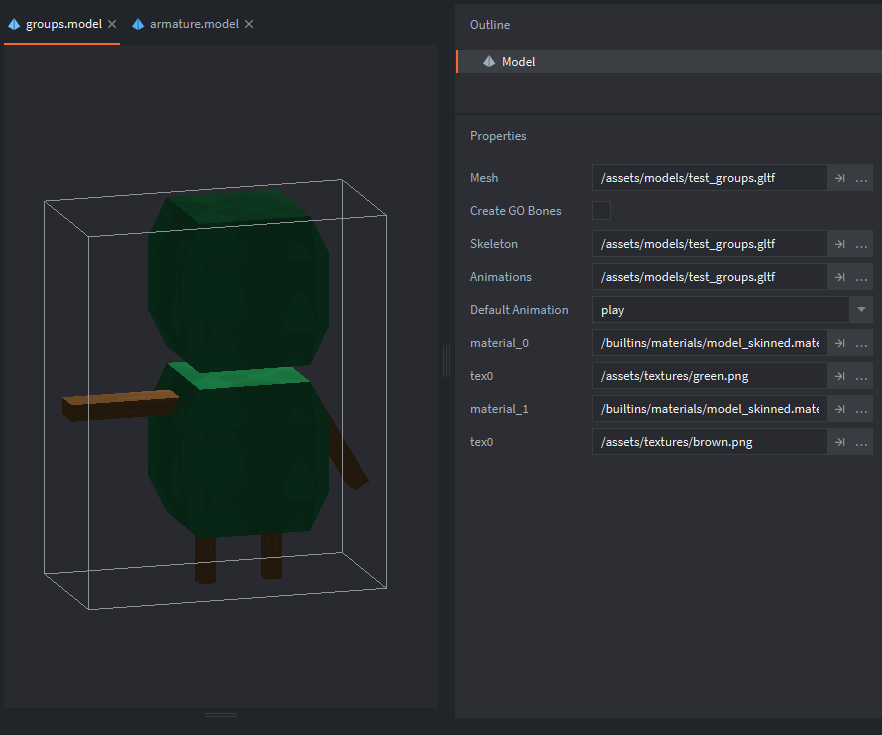
Task: Click the go-to-resource arrow for Mesh
Action: 839,178
